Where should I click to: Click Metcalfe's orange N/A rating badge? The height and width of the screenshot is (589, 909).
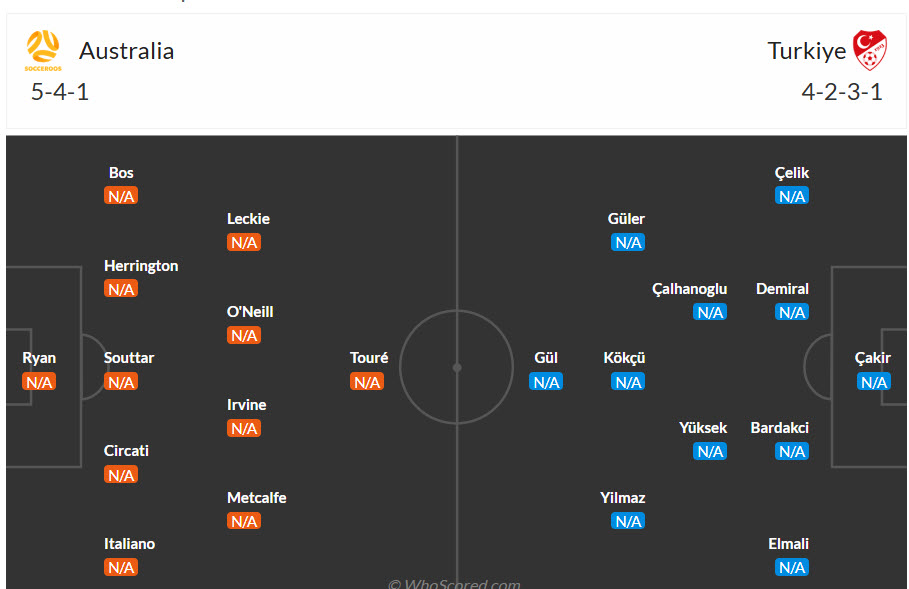(x=244, y=521)
